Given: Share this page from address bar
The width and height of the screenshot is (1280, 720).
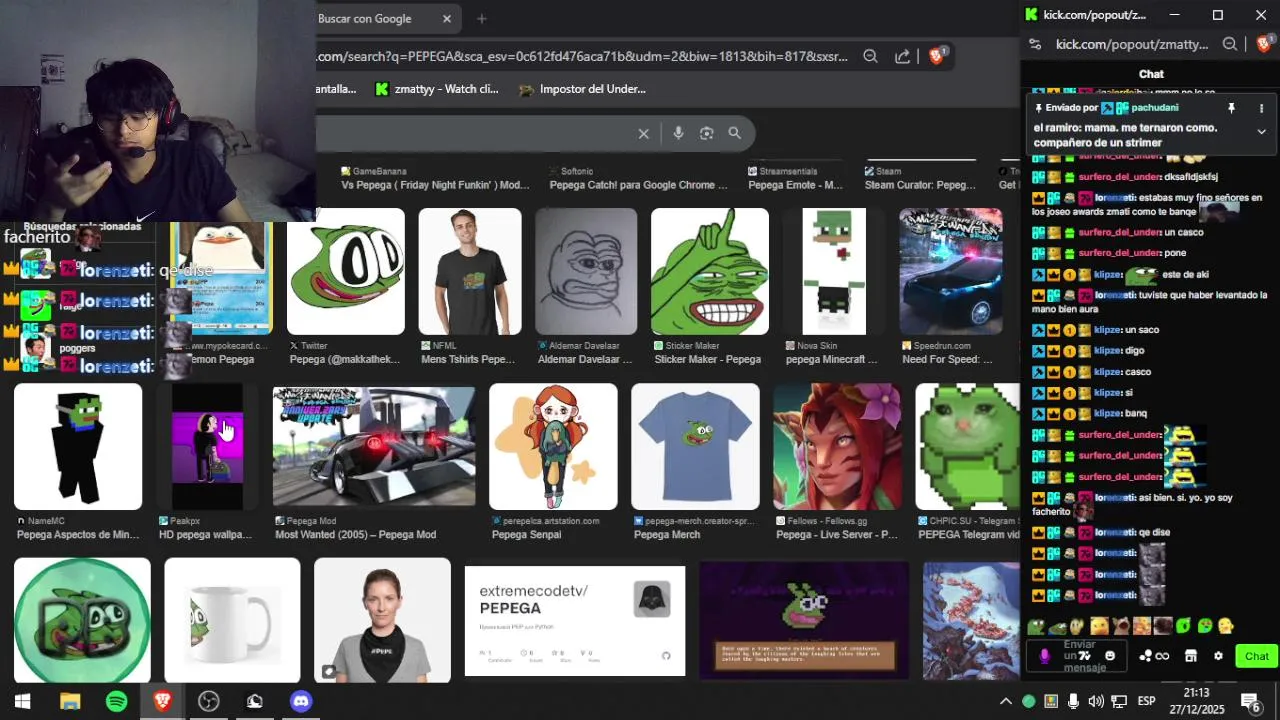Looking at the screenshot, I should pyautogui.click(x=902, y=57).
